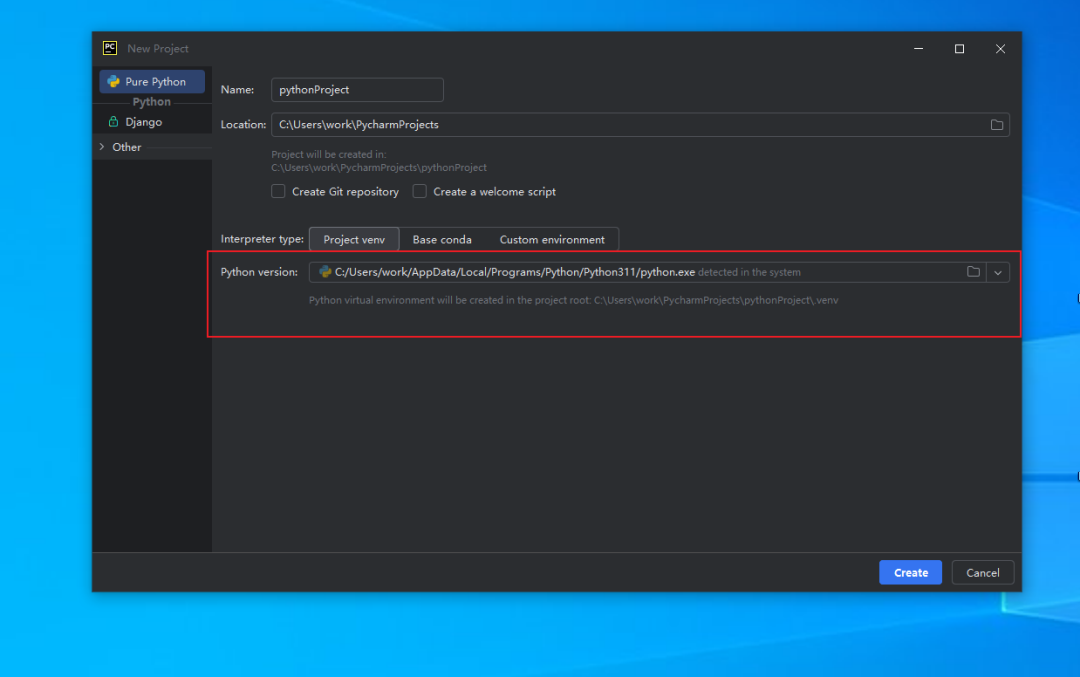Enable Create Git repository checkbox
Screen dimensions: 1080x677
[278, 191]
